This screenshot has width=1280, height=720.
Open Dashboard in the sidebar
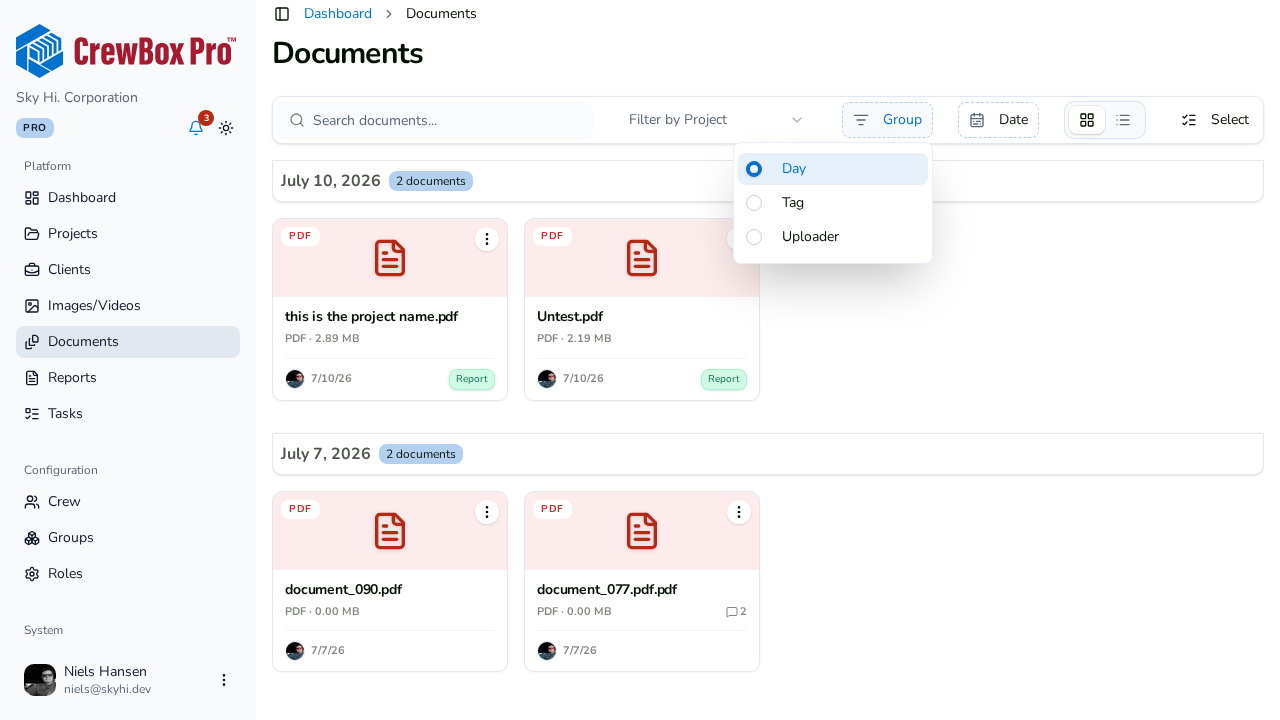point(128,198)
